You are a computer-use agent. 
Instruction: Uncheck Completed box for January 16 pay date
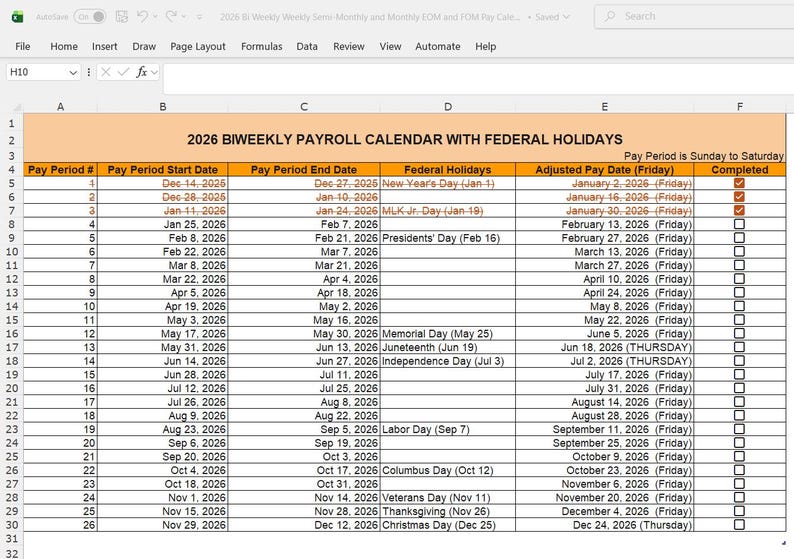(739, 196)
